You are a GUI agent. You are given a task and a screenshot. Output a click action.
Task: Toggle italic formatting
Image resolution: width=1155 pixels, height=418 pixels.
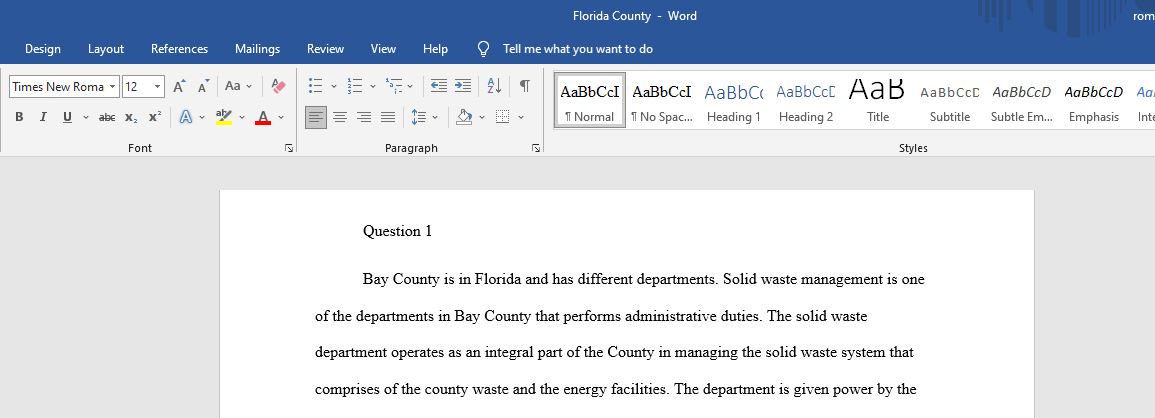tap(43, 116)
